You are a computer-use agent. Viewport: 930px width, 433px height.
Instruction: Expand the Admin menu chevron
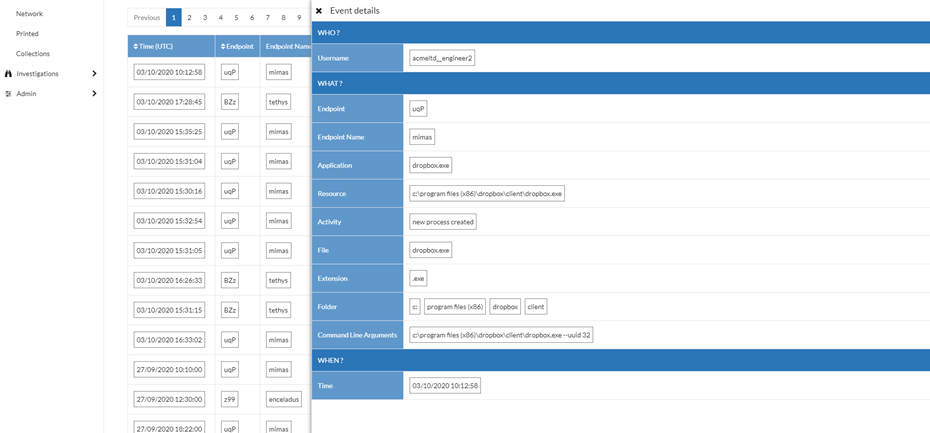click(x=94, y=93)
